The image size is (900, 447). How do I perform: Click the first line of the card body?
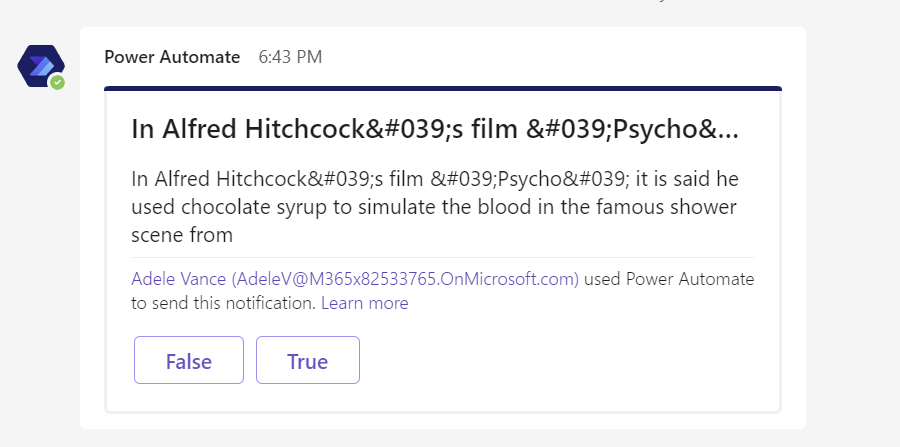(x=448, y=179)
